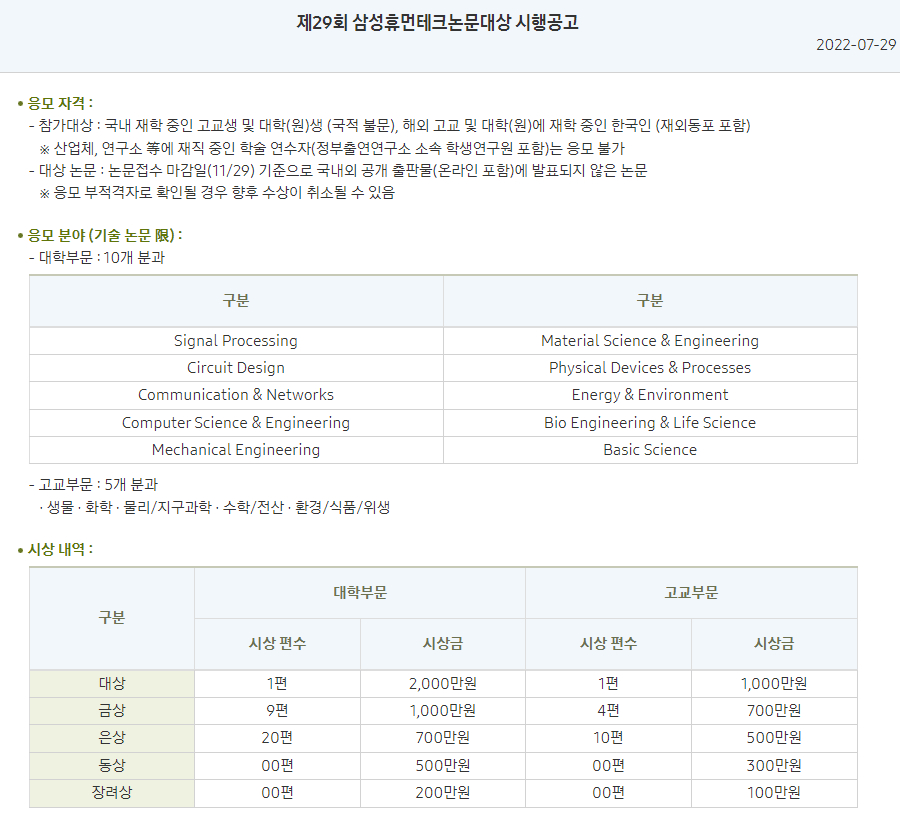This screenshot has height=821, width=900.
Task: Select the Basic Science cell
Action: point(650,450)
